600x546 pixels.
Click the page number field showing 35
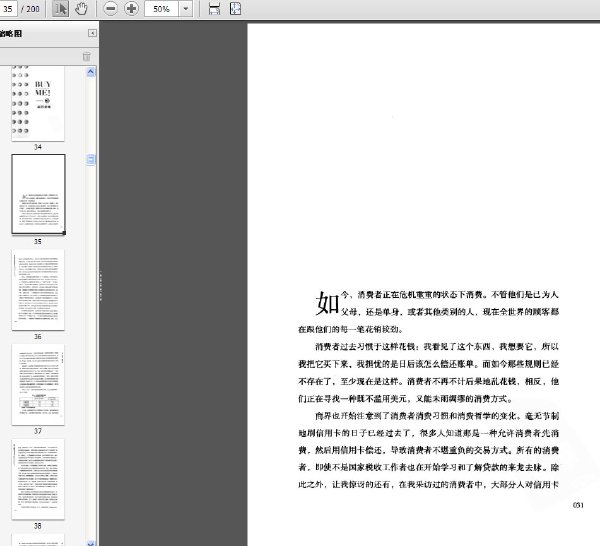tap(8, 8)
